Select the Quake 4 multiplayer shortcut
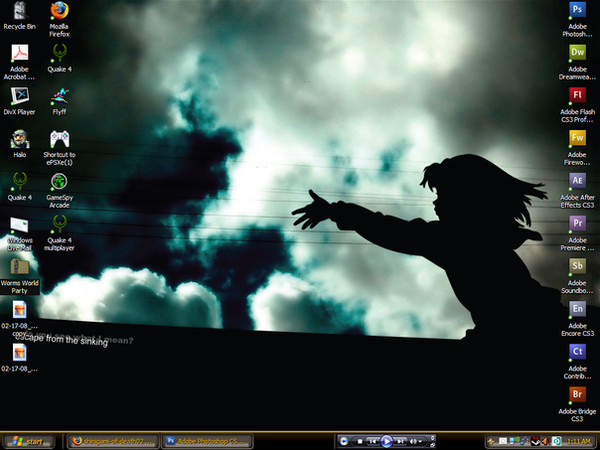This screenshot has width=600, height=450. [x=59, y=233]
